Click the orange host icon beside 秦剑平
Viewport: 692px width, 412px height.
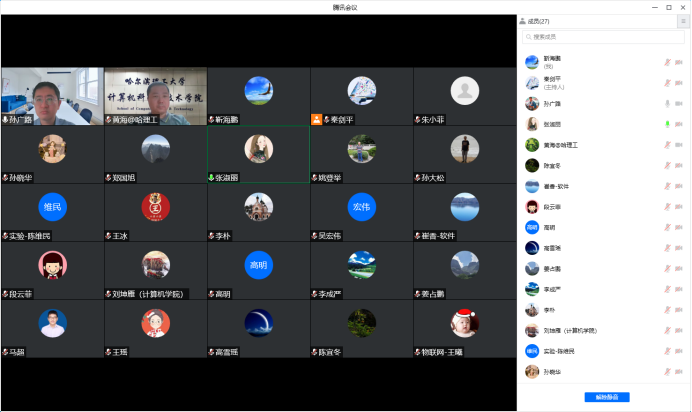[317, 119]
